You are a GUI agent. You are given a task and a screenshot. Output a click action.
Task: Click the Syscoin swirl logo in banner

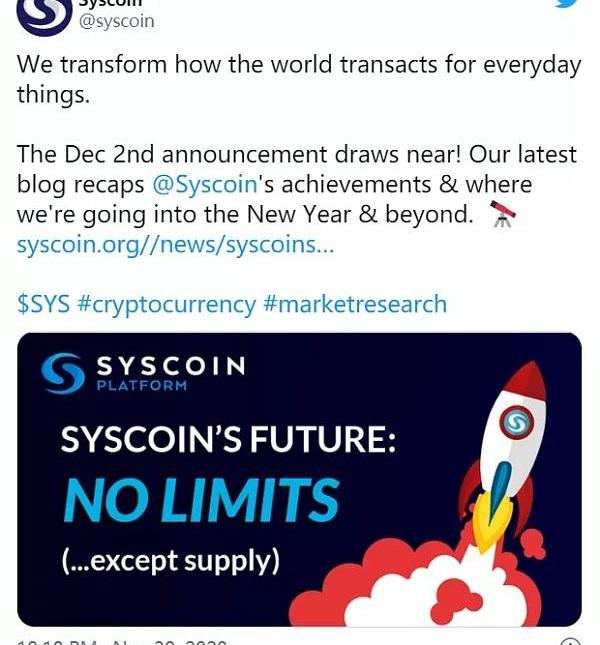pos(63,372)
